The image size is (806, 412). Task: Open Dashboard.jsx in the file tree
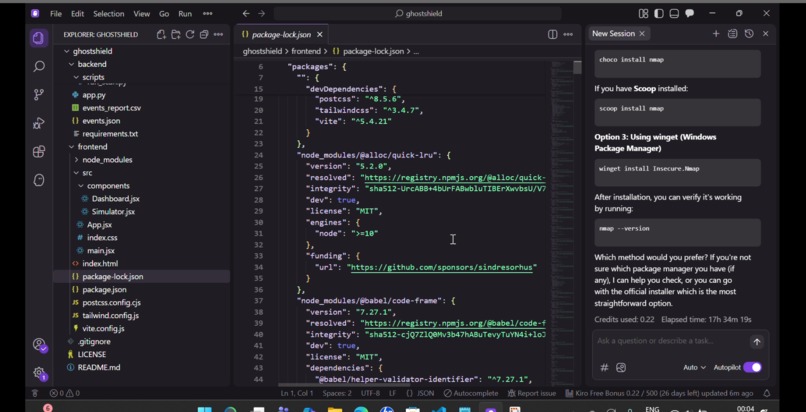[115, 199]
